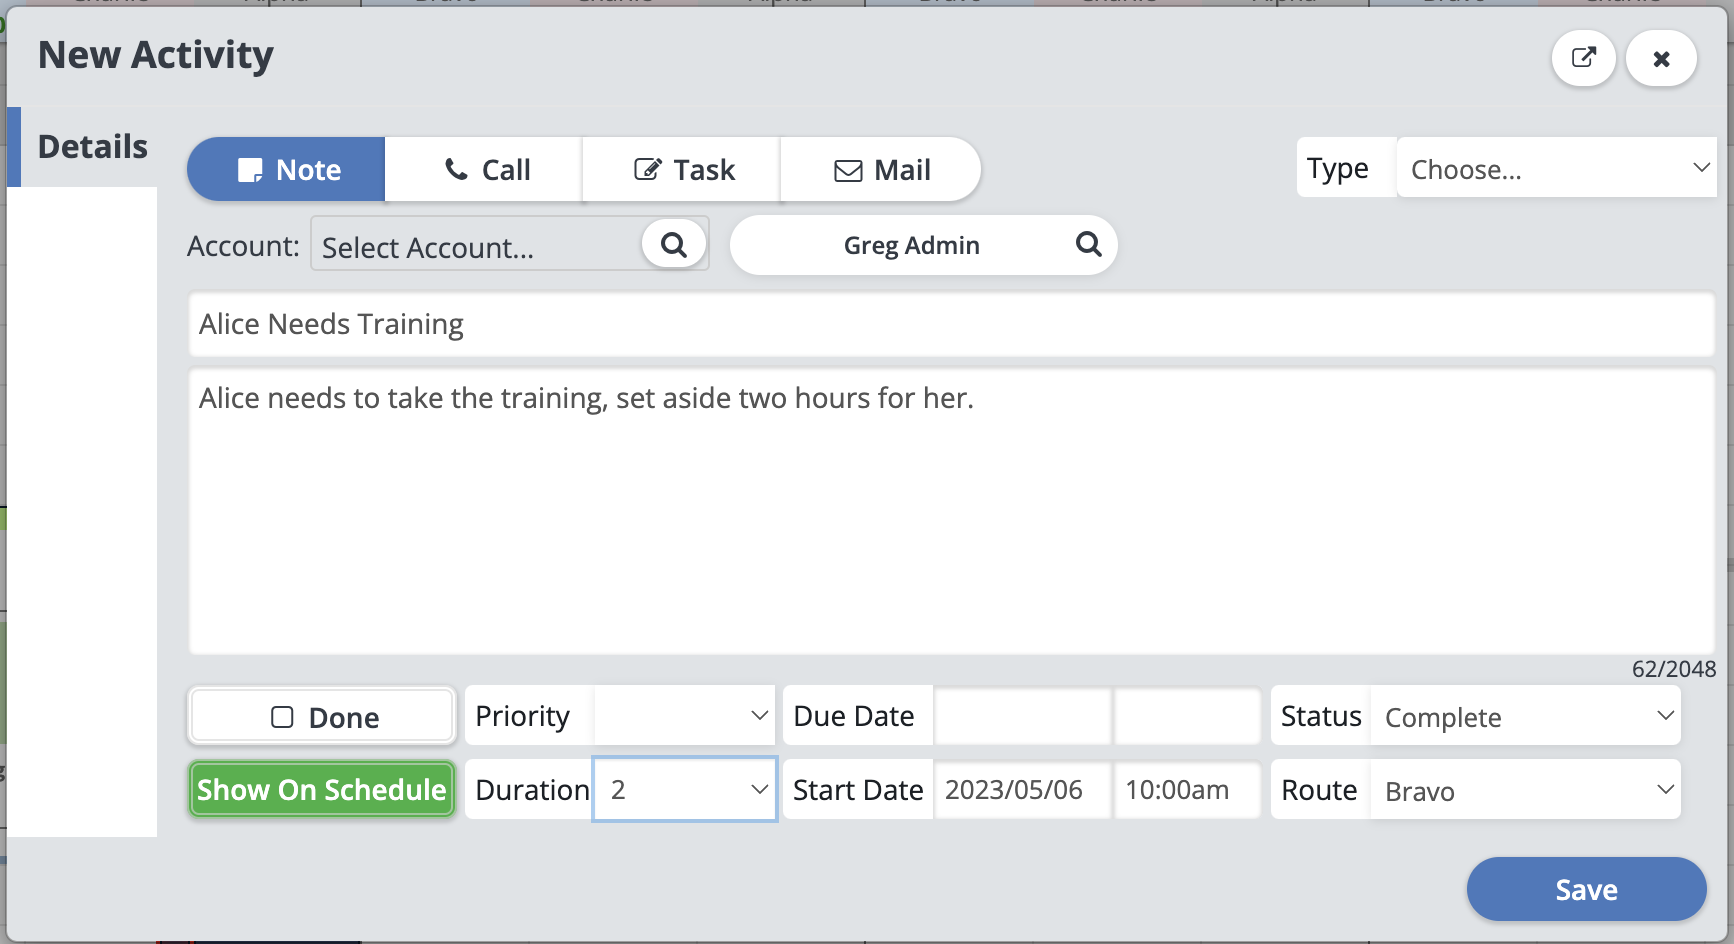Switch to the Call activity tab
The height and width of the screenshot is (944, 1734).
[x=485, y=170]
